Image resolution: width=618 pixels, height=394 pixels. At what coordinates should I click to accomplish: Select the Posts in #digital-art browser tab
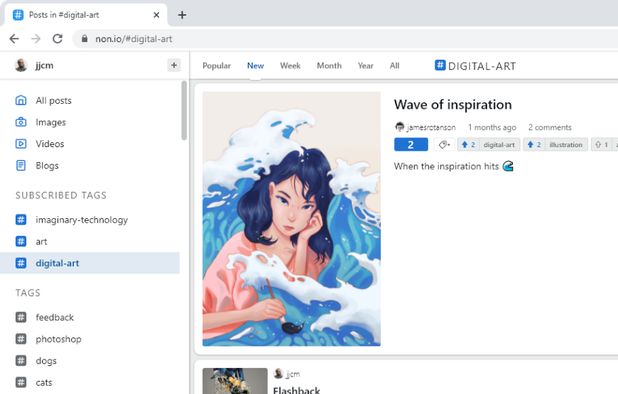pos(85,15)
